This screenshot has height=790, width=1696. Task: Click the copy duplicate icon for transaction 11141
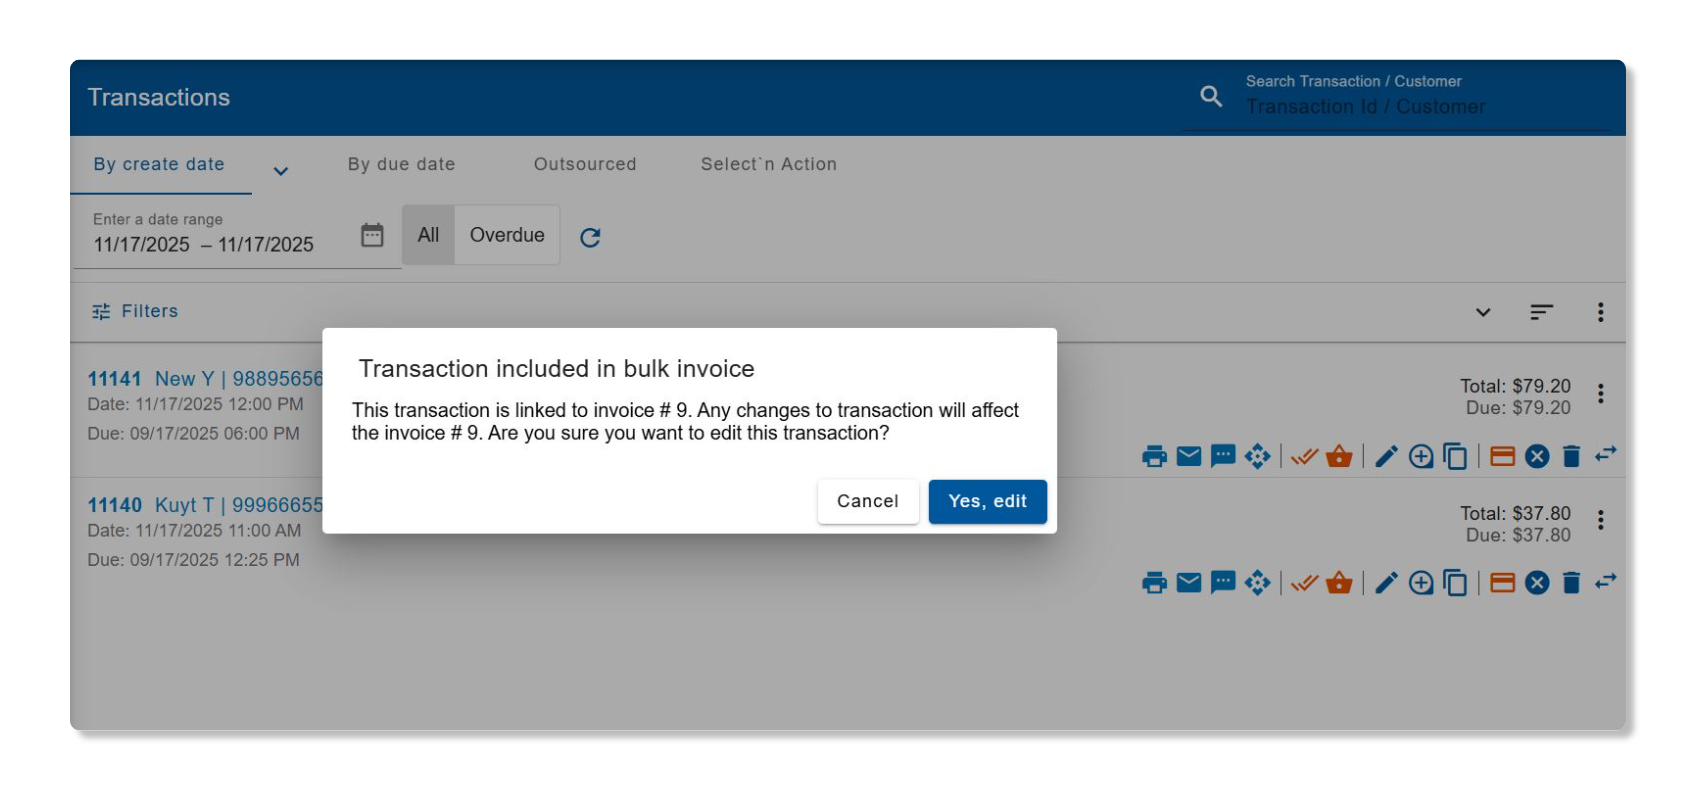point(1456,457)
